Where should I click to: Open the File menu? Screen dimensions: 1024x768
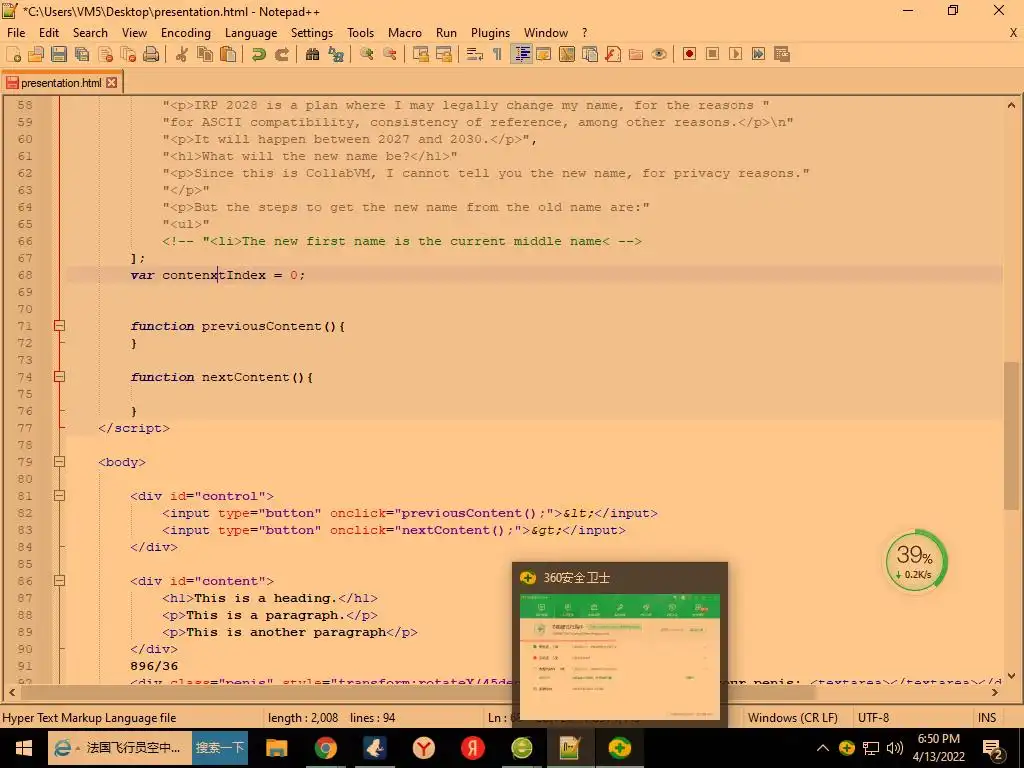16,33
